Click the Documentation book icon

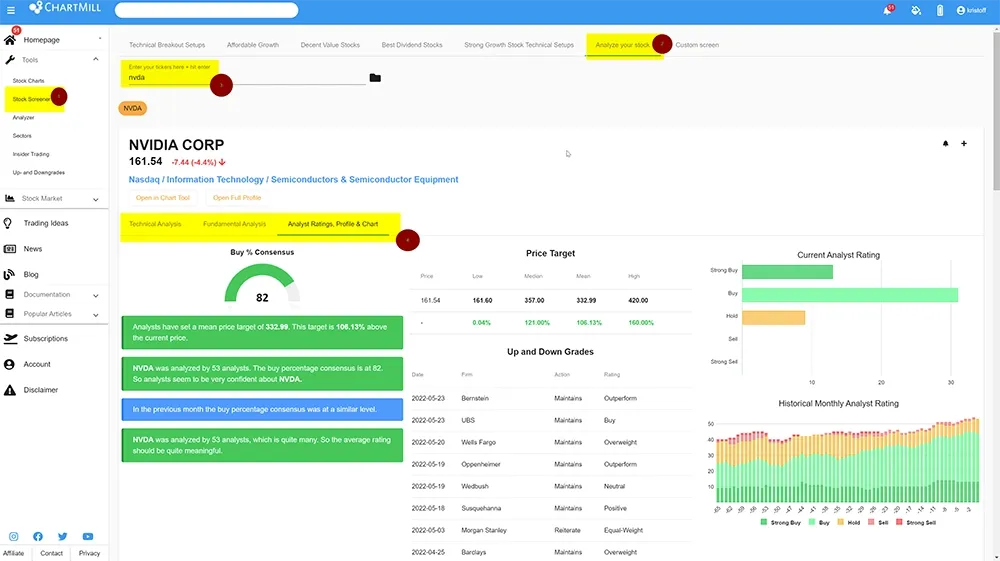(x=10, y=295)
